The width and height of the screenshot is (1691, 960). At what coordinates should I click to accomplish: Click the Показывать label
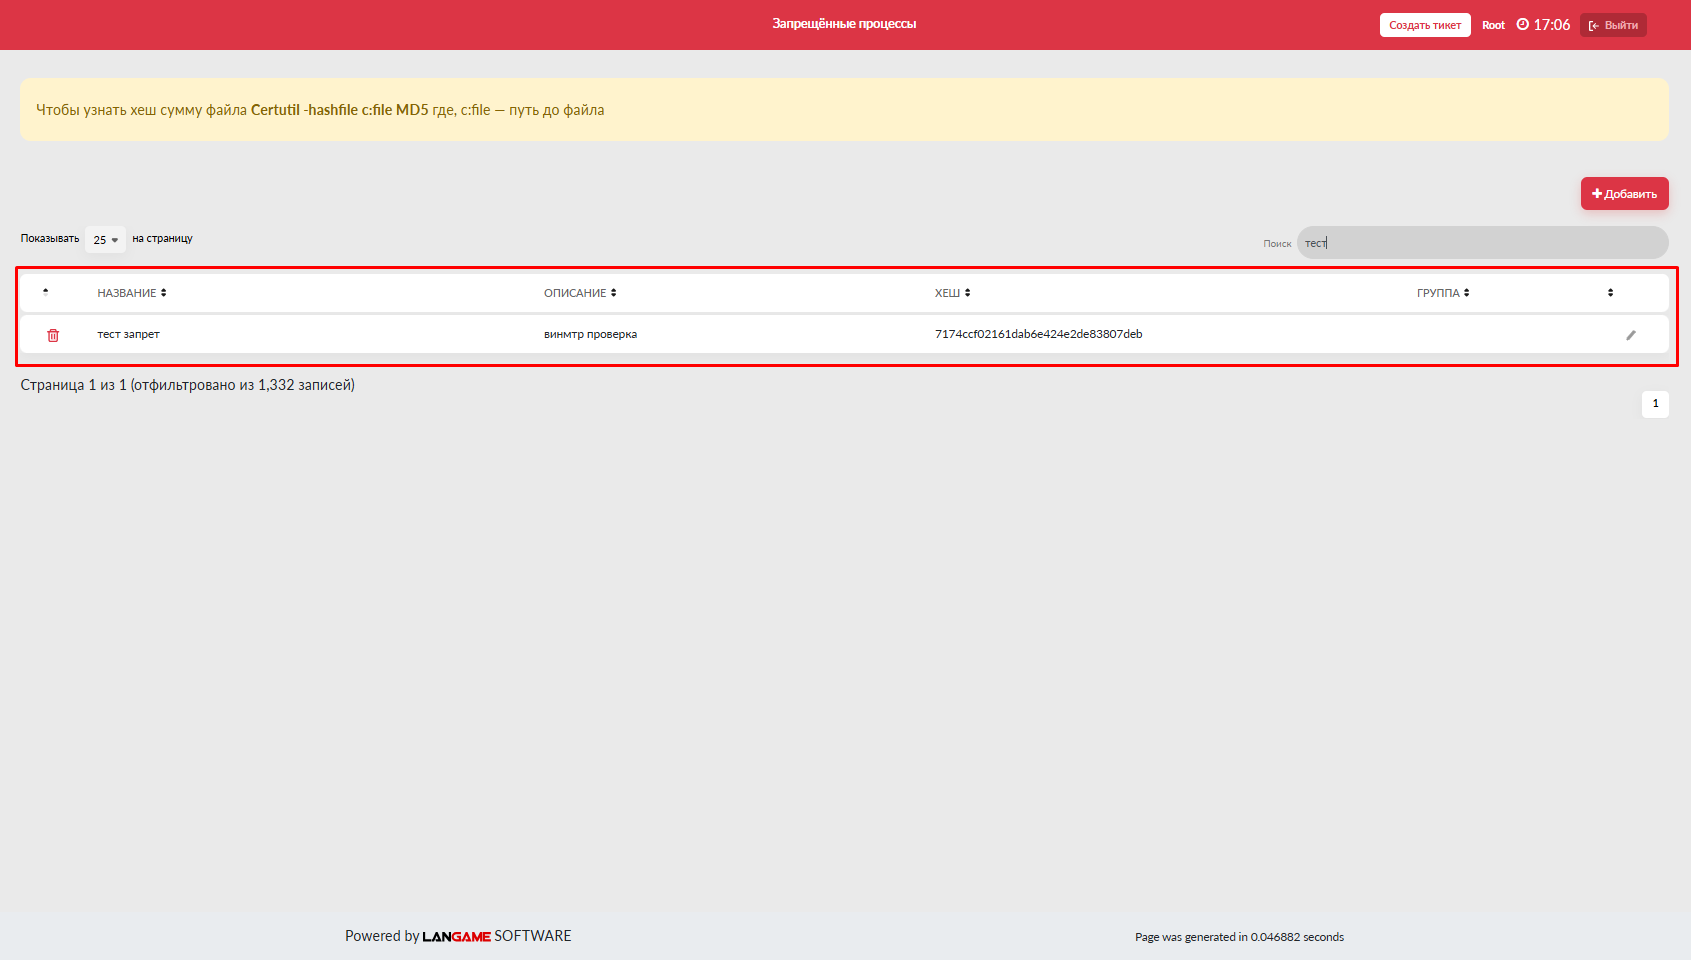[50, 238]
